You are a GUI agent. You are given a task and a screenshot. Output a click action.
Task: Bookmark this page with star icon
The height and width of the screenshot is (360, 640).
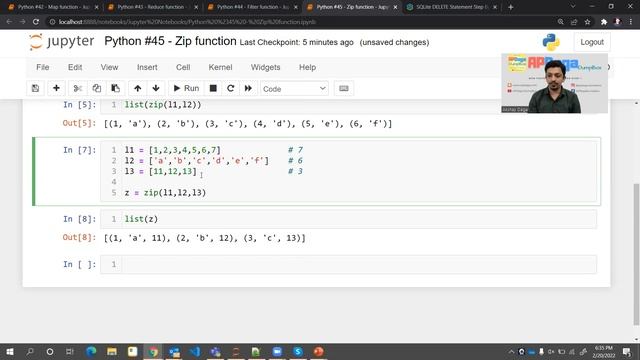point(587,22)
